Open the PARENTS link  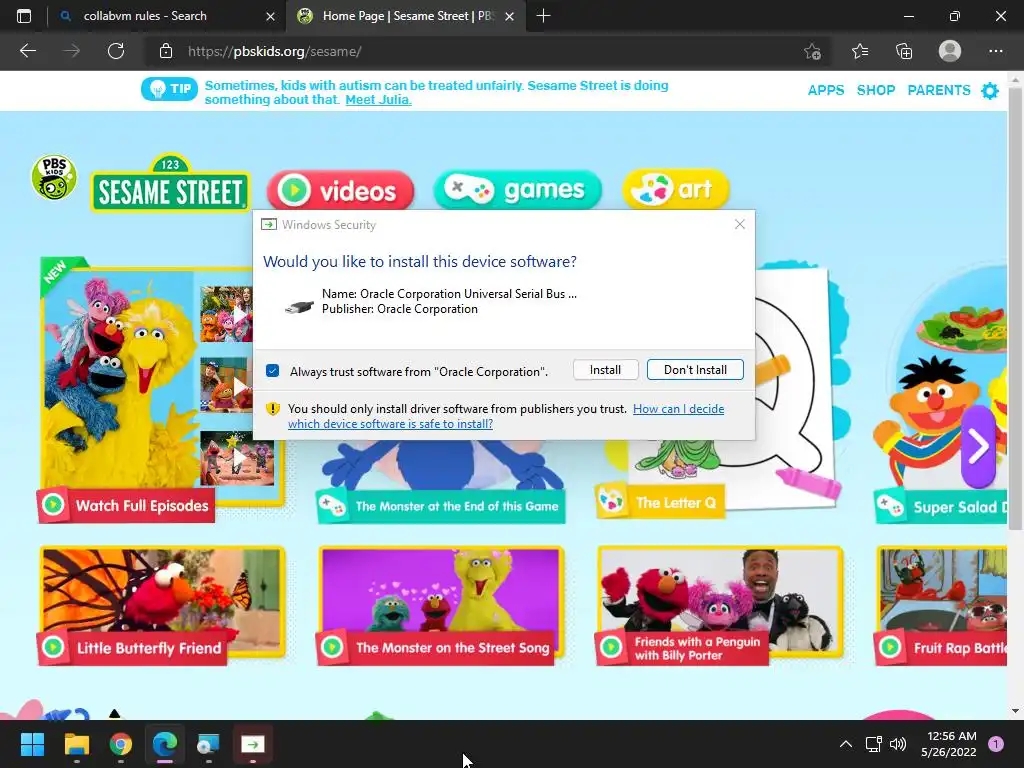(938, 90)
